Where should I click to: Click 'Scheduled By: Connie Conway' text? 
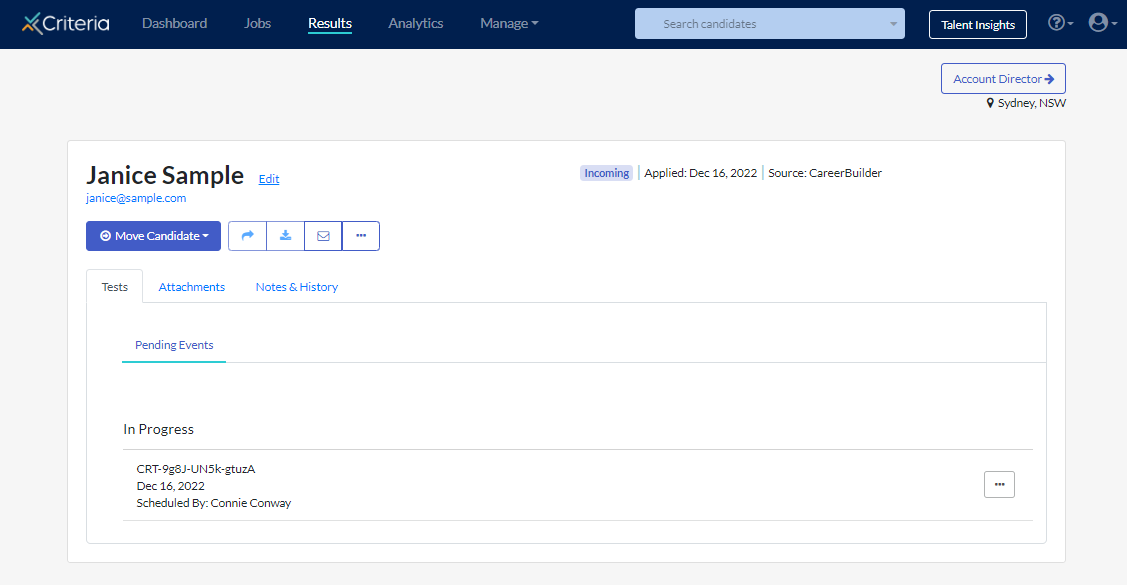[213, 503]
